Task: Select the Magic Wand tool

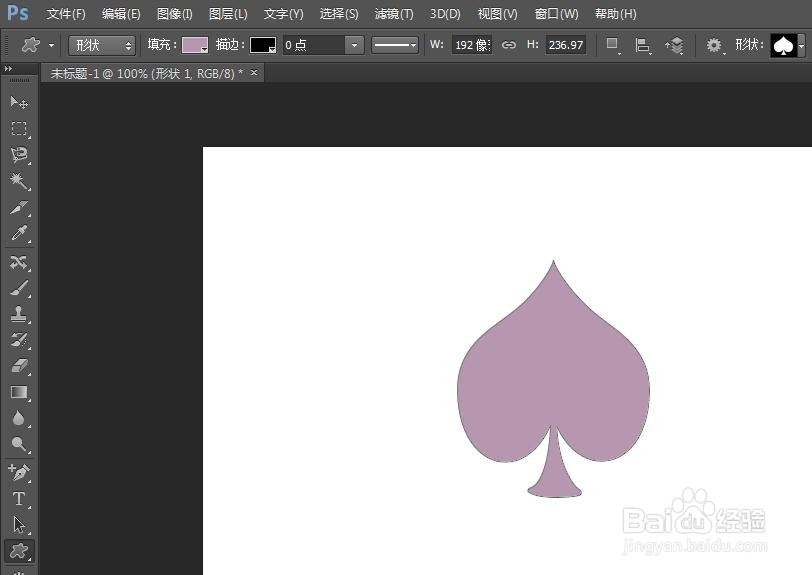Action: click(x=19, y=181)
